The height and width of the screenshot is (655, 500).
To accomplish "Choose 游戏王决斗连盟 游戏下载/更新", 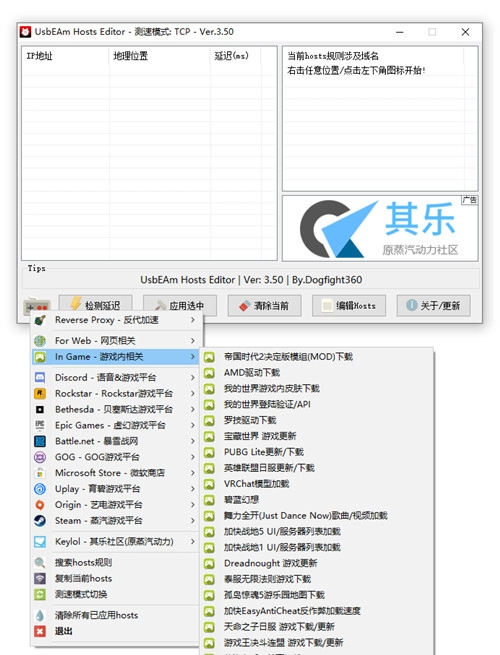I will tap(317, 642).
